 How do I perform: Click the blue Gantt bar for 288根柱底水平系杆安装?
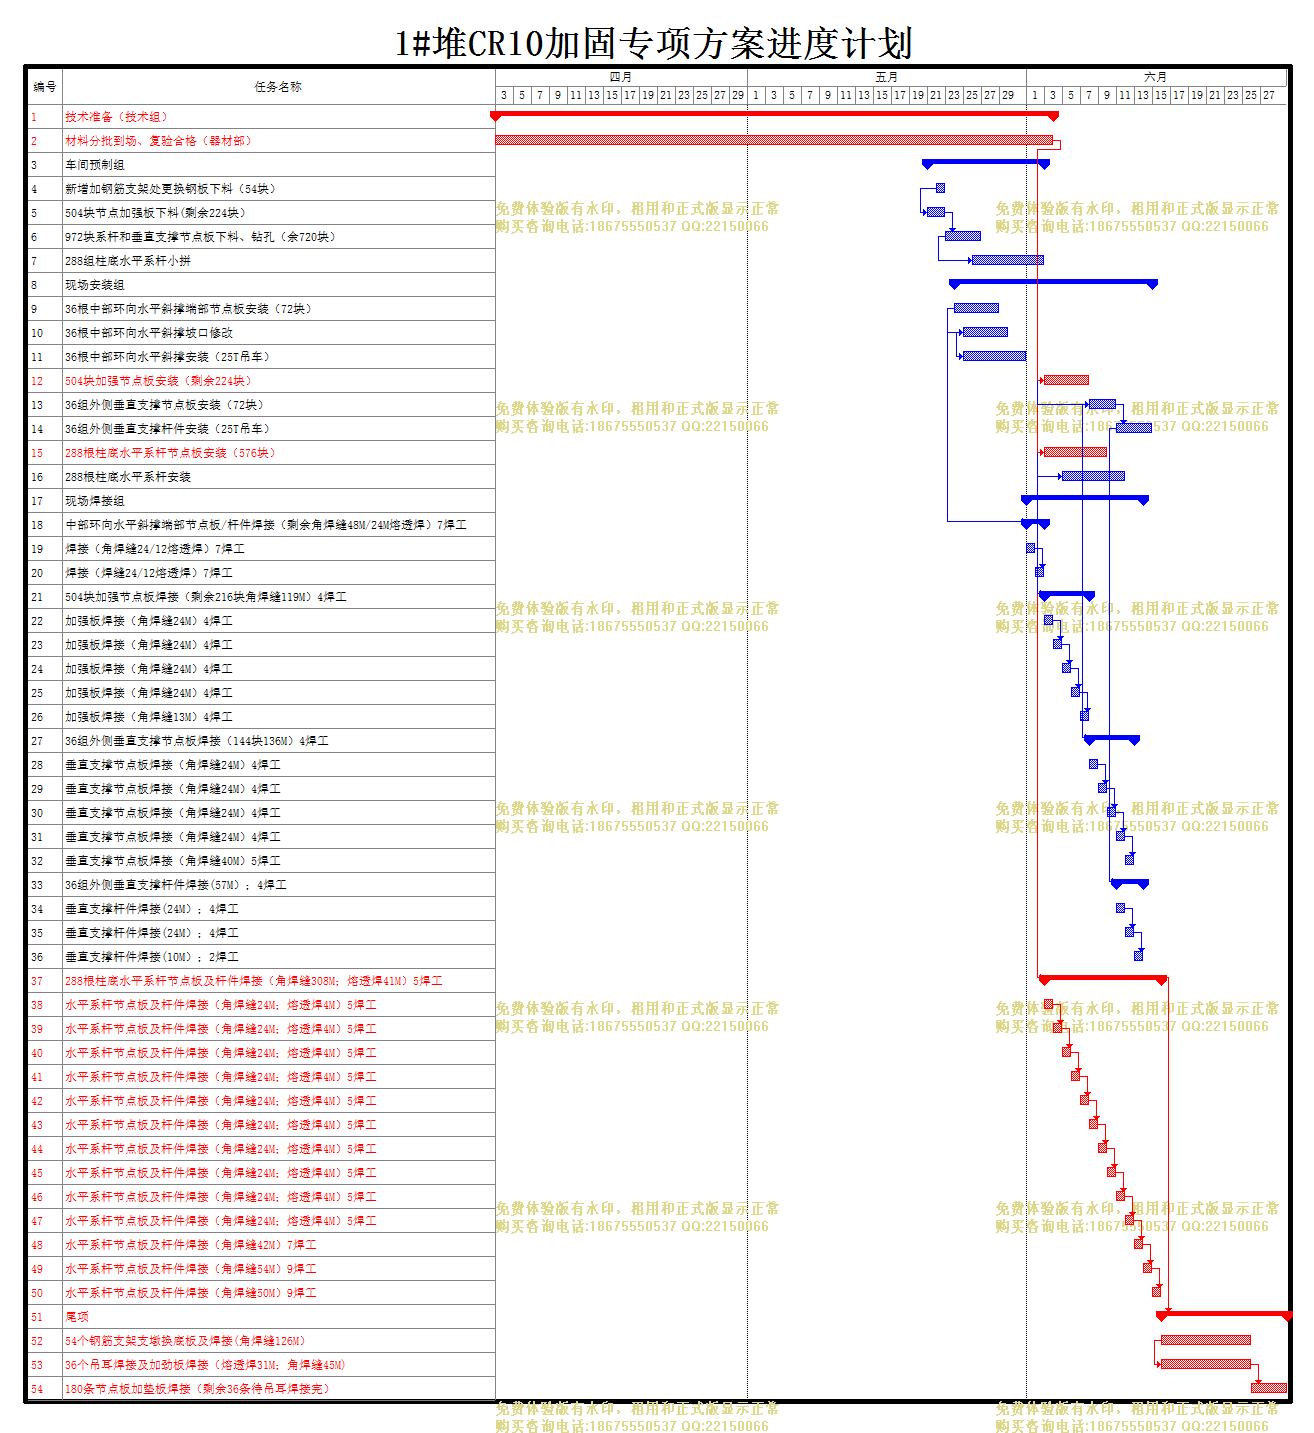pyautogui.click(x=1093, y=476)
